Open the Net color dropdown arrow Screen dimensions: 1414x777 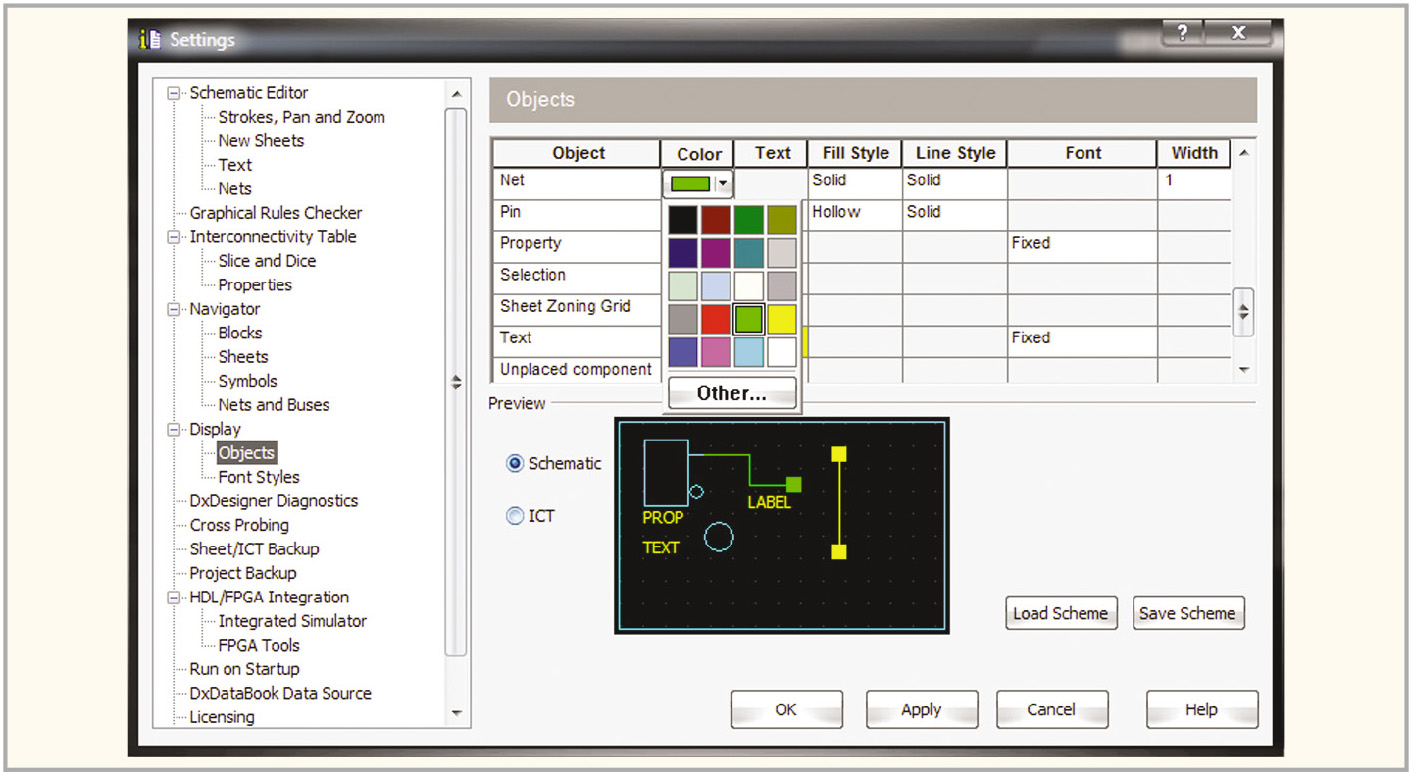[x=723, y=184]
